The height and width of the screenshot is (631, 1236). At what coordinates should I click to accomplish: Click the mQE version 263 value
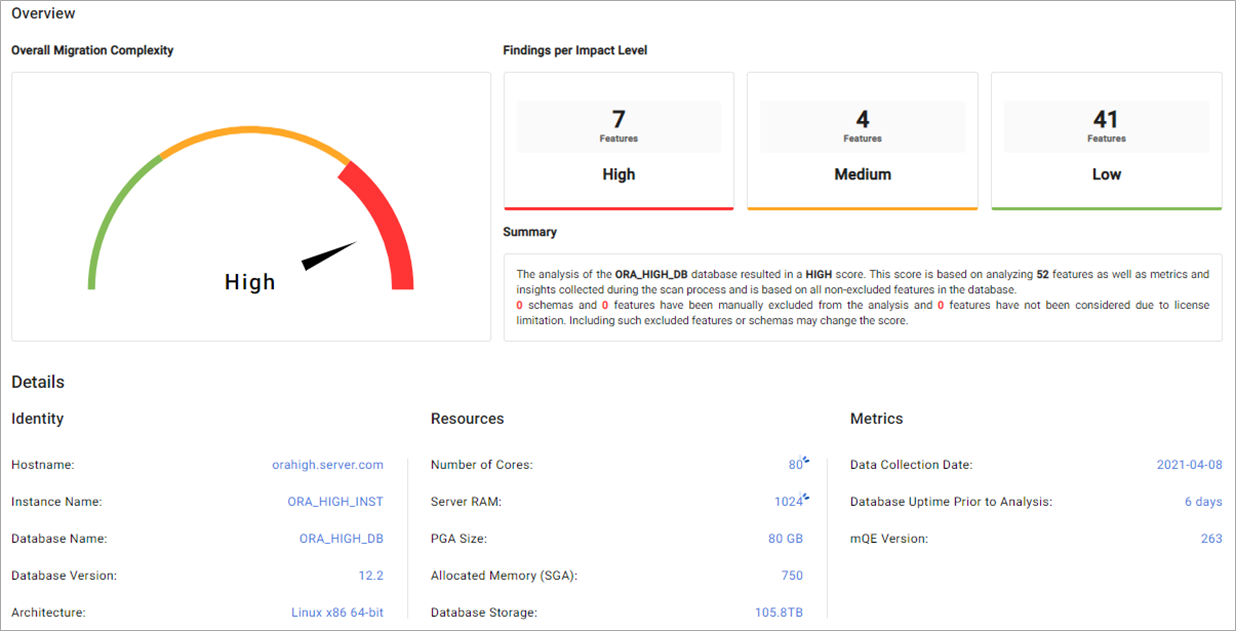tap(1212, 539)
